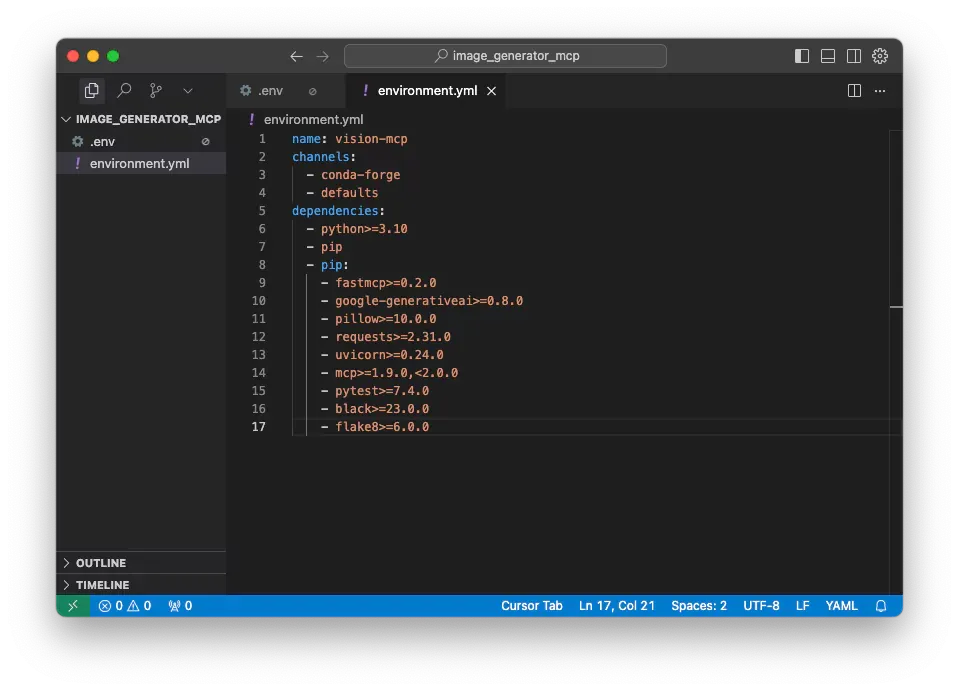Screen dimensions: 959x691
Task: Click the ignored badge beside .env in explorer
Action: (x=206, y=141)
